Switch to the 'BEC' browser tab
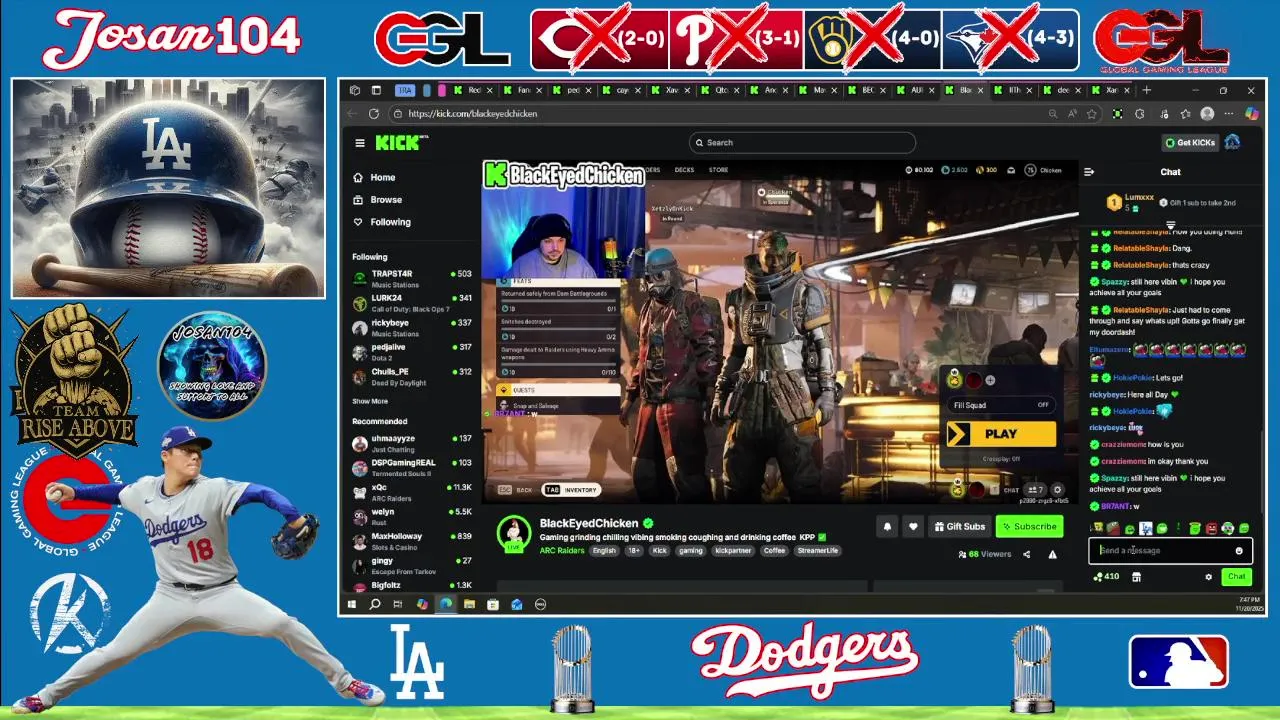 [869, 90]
